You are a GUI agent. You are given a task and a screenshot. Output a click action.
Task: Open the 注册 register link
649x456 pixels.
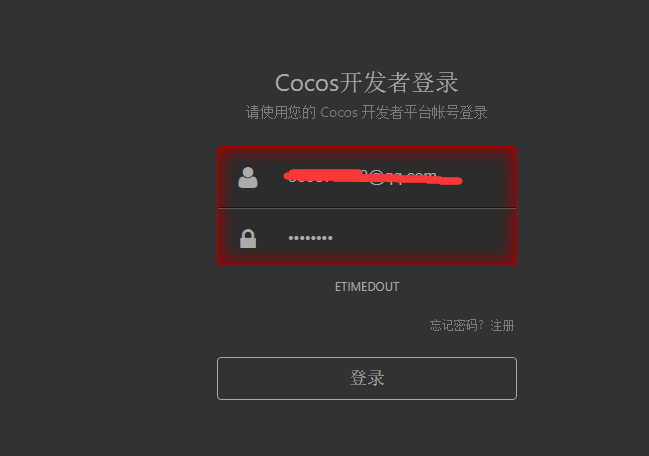[x=502, y=325]
